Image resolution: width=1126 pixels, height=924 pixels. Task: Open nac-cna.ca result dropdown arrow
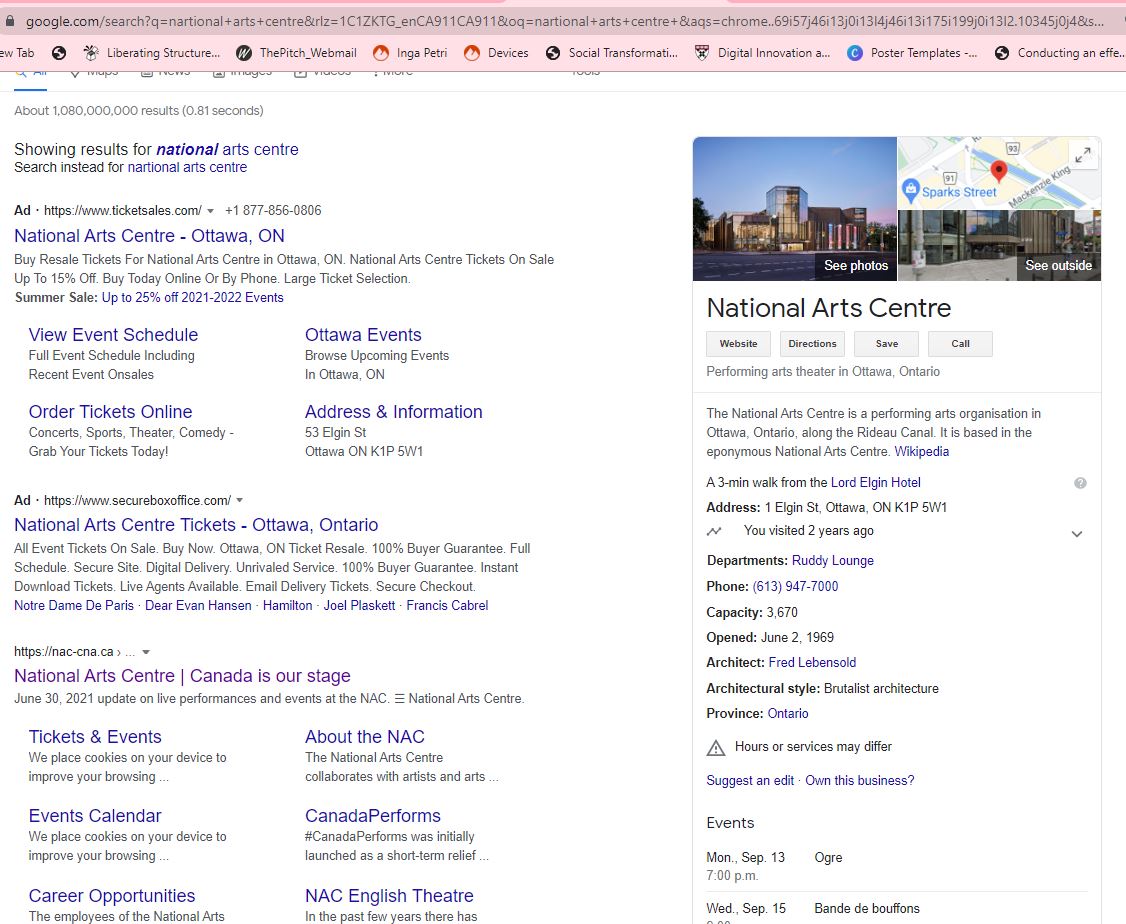pyautogui.click(x=146, y=652)
